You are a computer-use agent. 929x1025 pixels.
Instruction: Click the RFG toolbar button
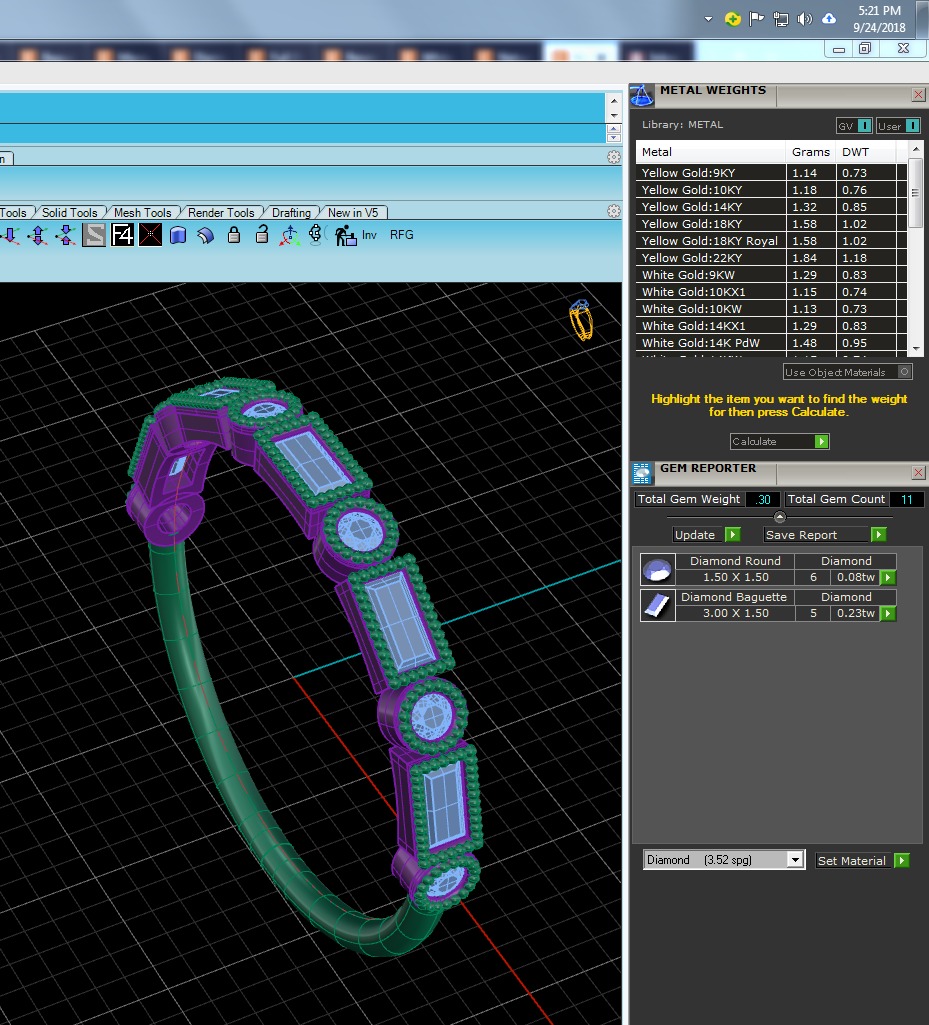(x=401, y=235)
